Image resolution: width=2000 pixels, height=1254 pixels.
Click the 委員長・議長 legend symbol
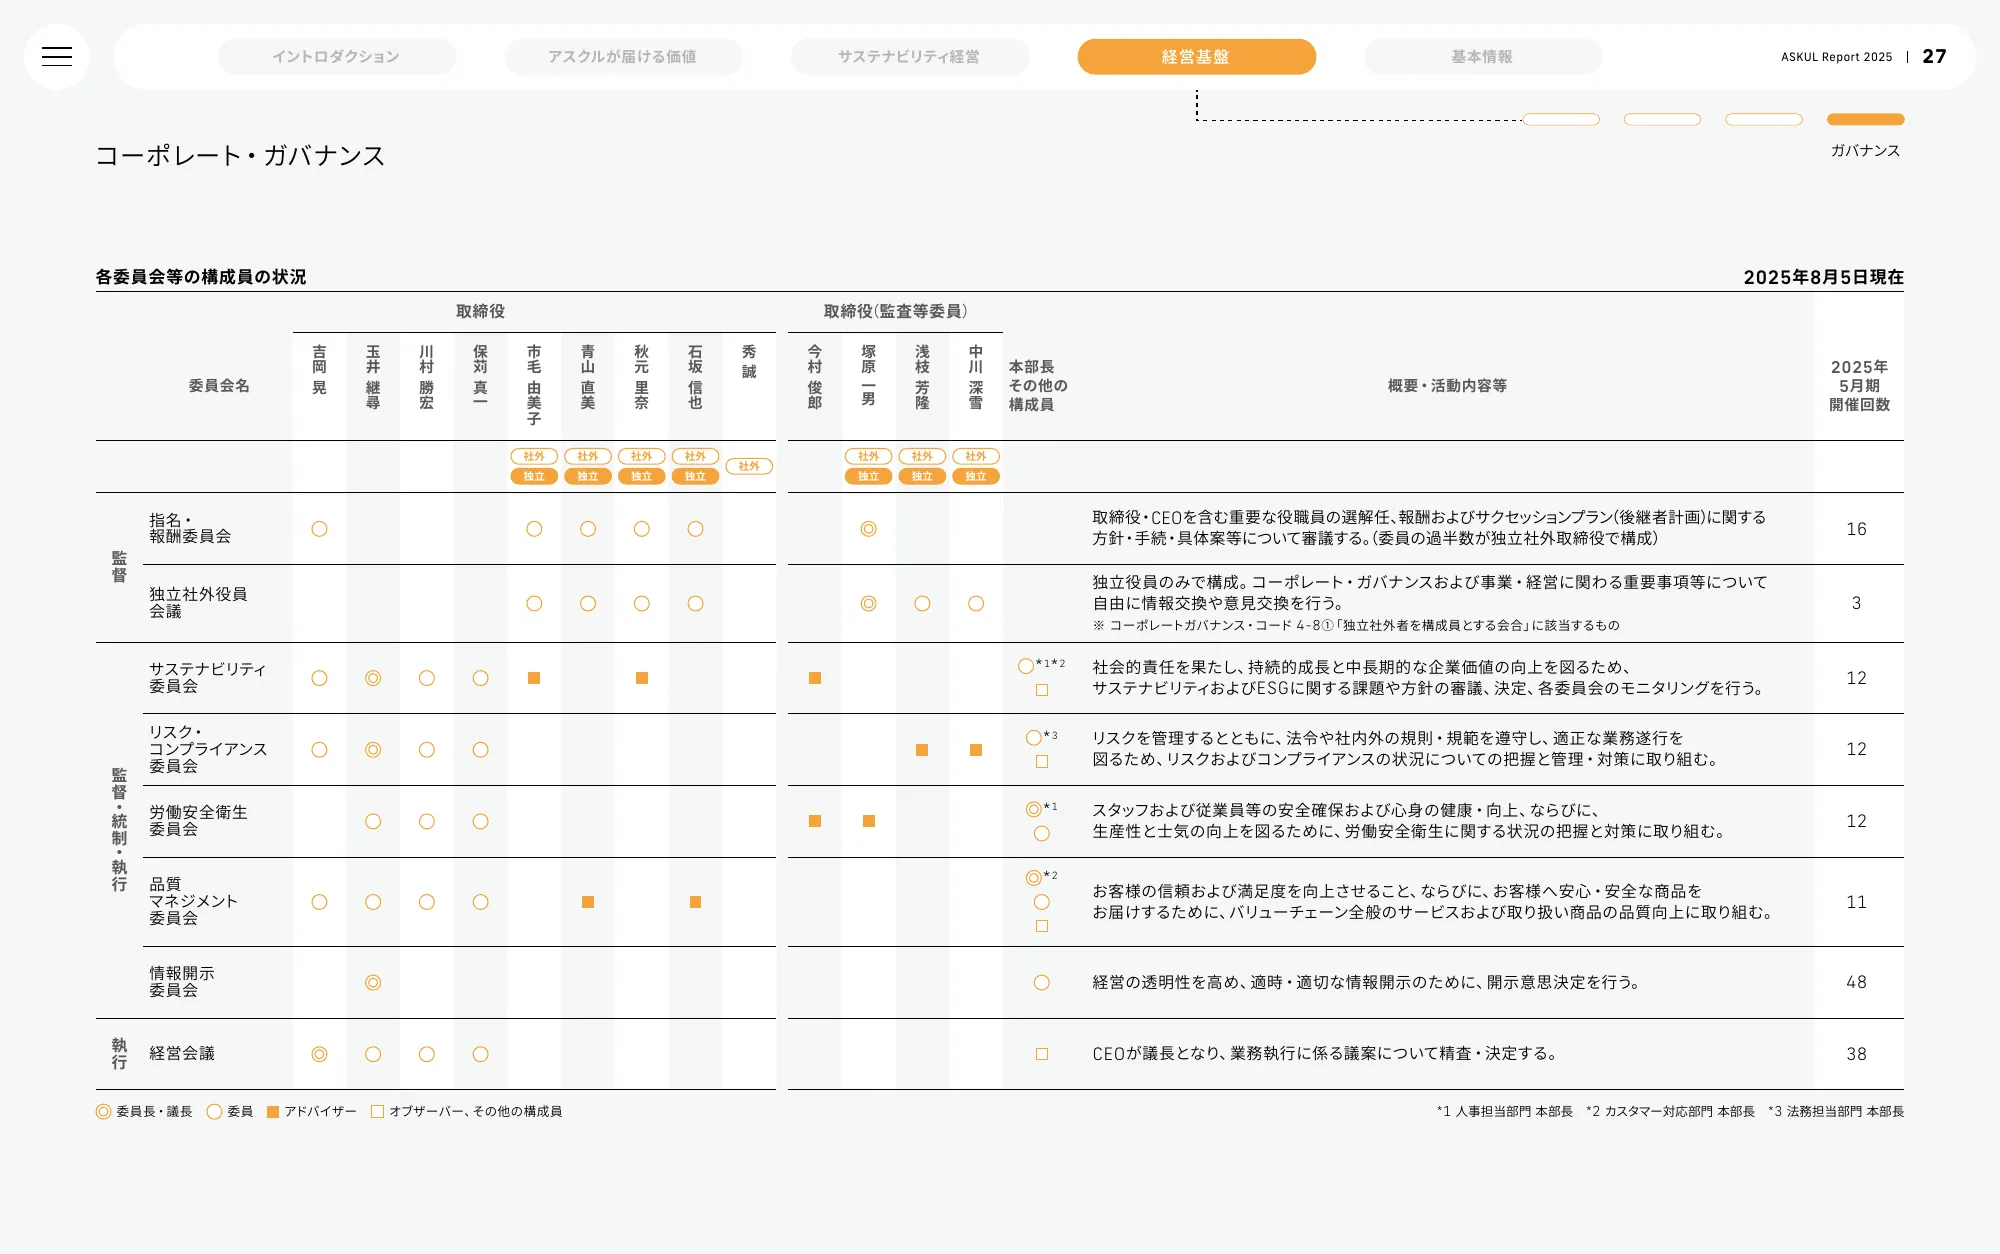pos(103,1112)
